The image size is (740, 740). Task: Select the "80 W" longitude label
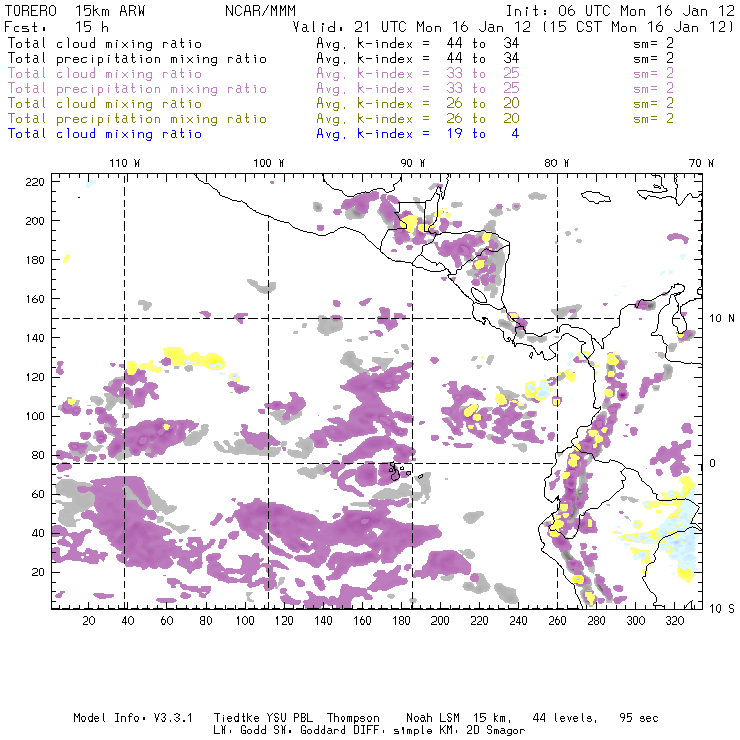point(557,163)
